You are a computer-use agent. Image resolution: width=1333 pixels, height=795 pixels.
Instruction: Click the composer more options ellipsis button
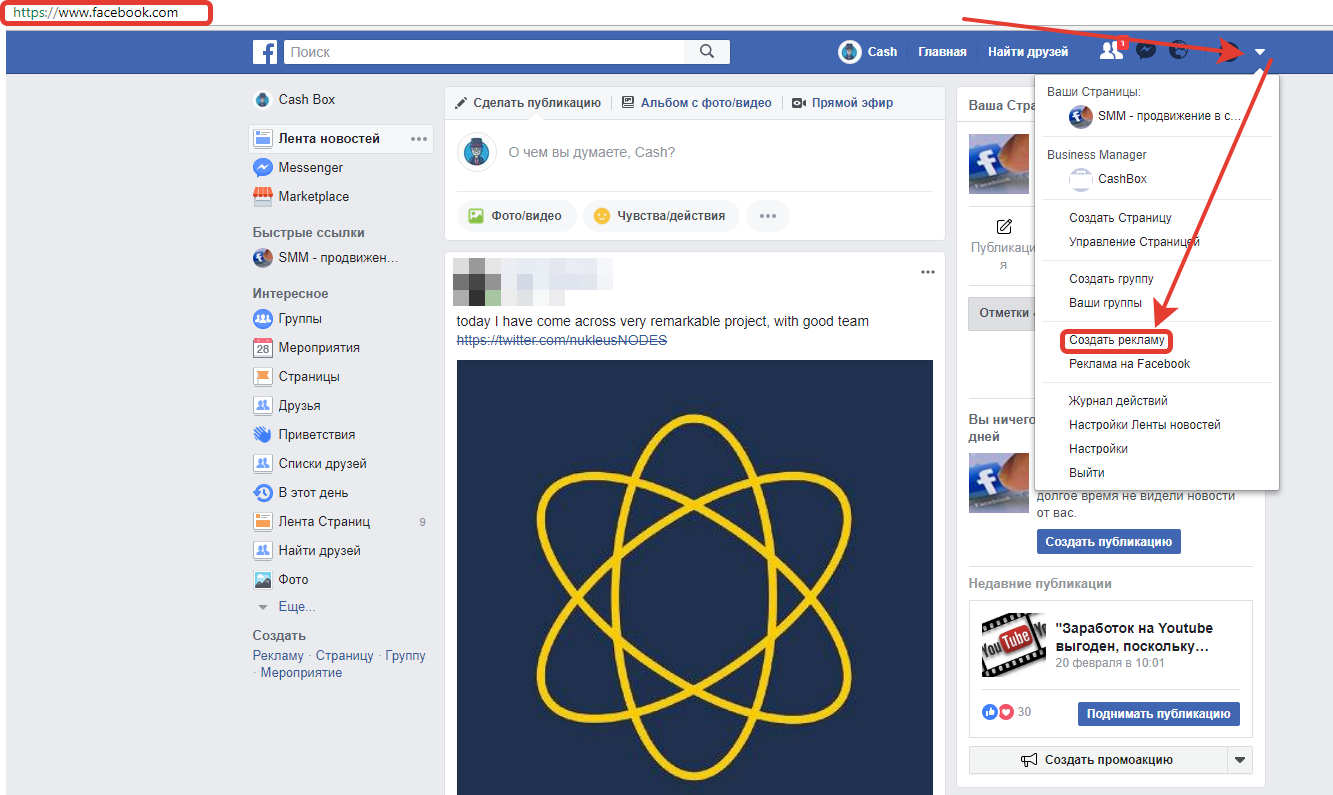pos(768,216)
